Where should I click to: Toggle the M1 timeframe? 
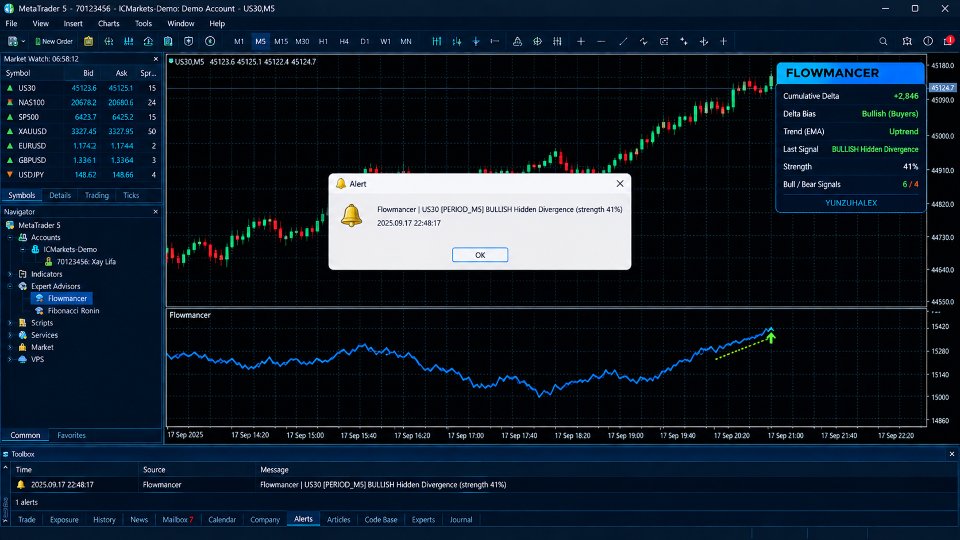pos(239,41)
